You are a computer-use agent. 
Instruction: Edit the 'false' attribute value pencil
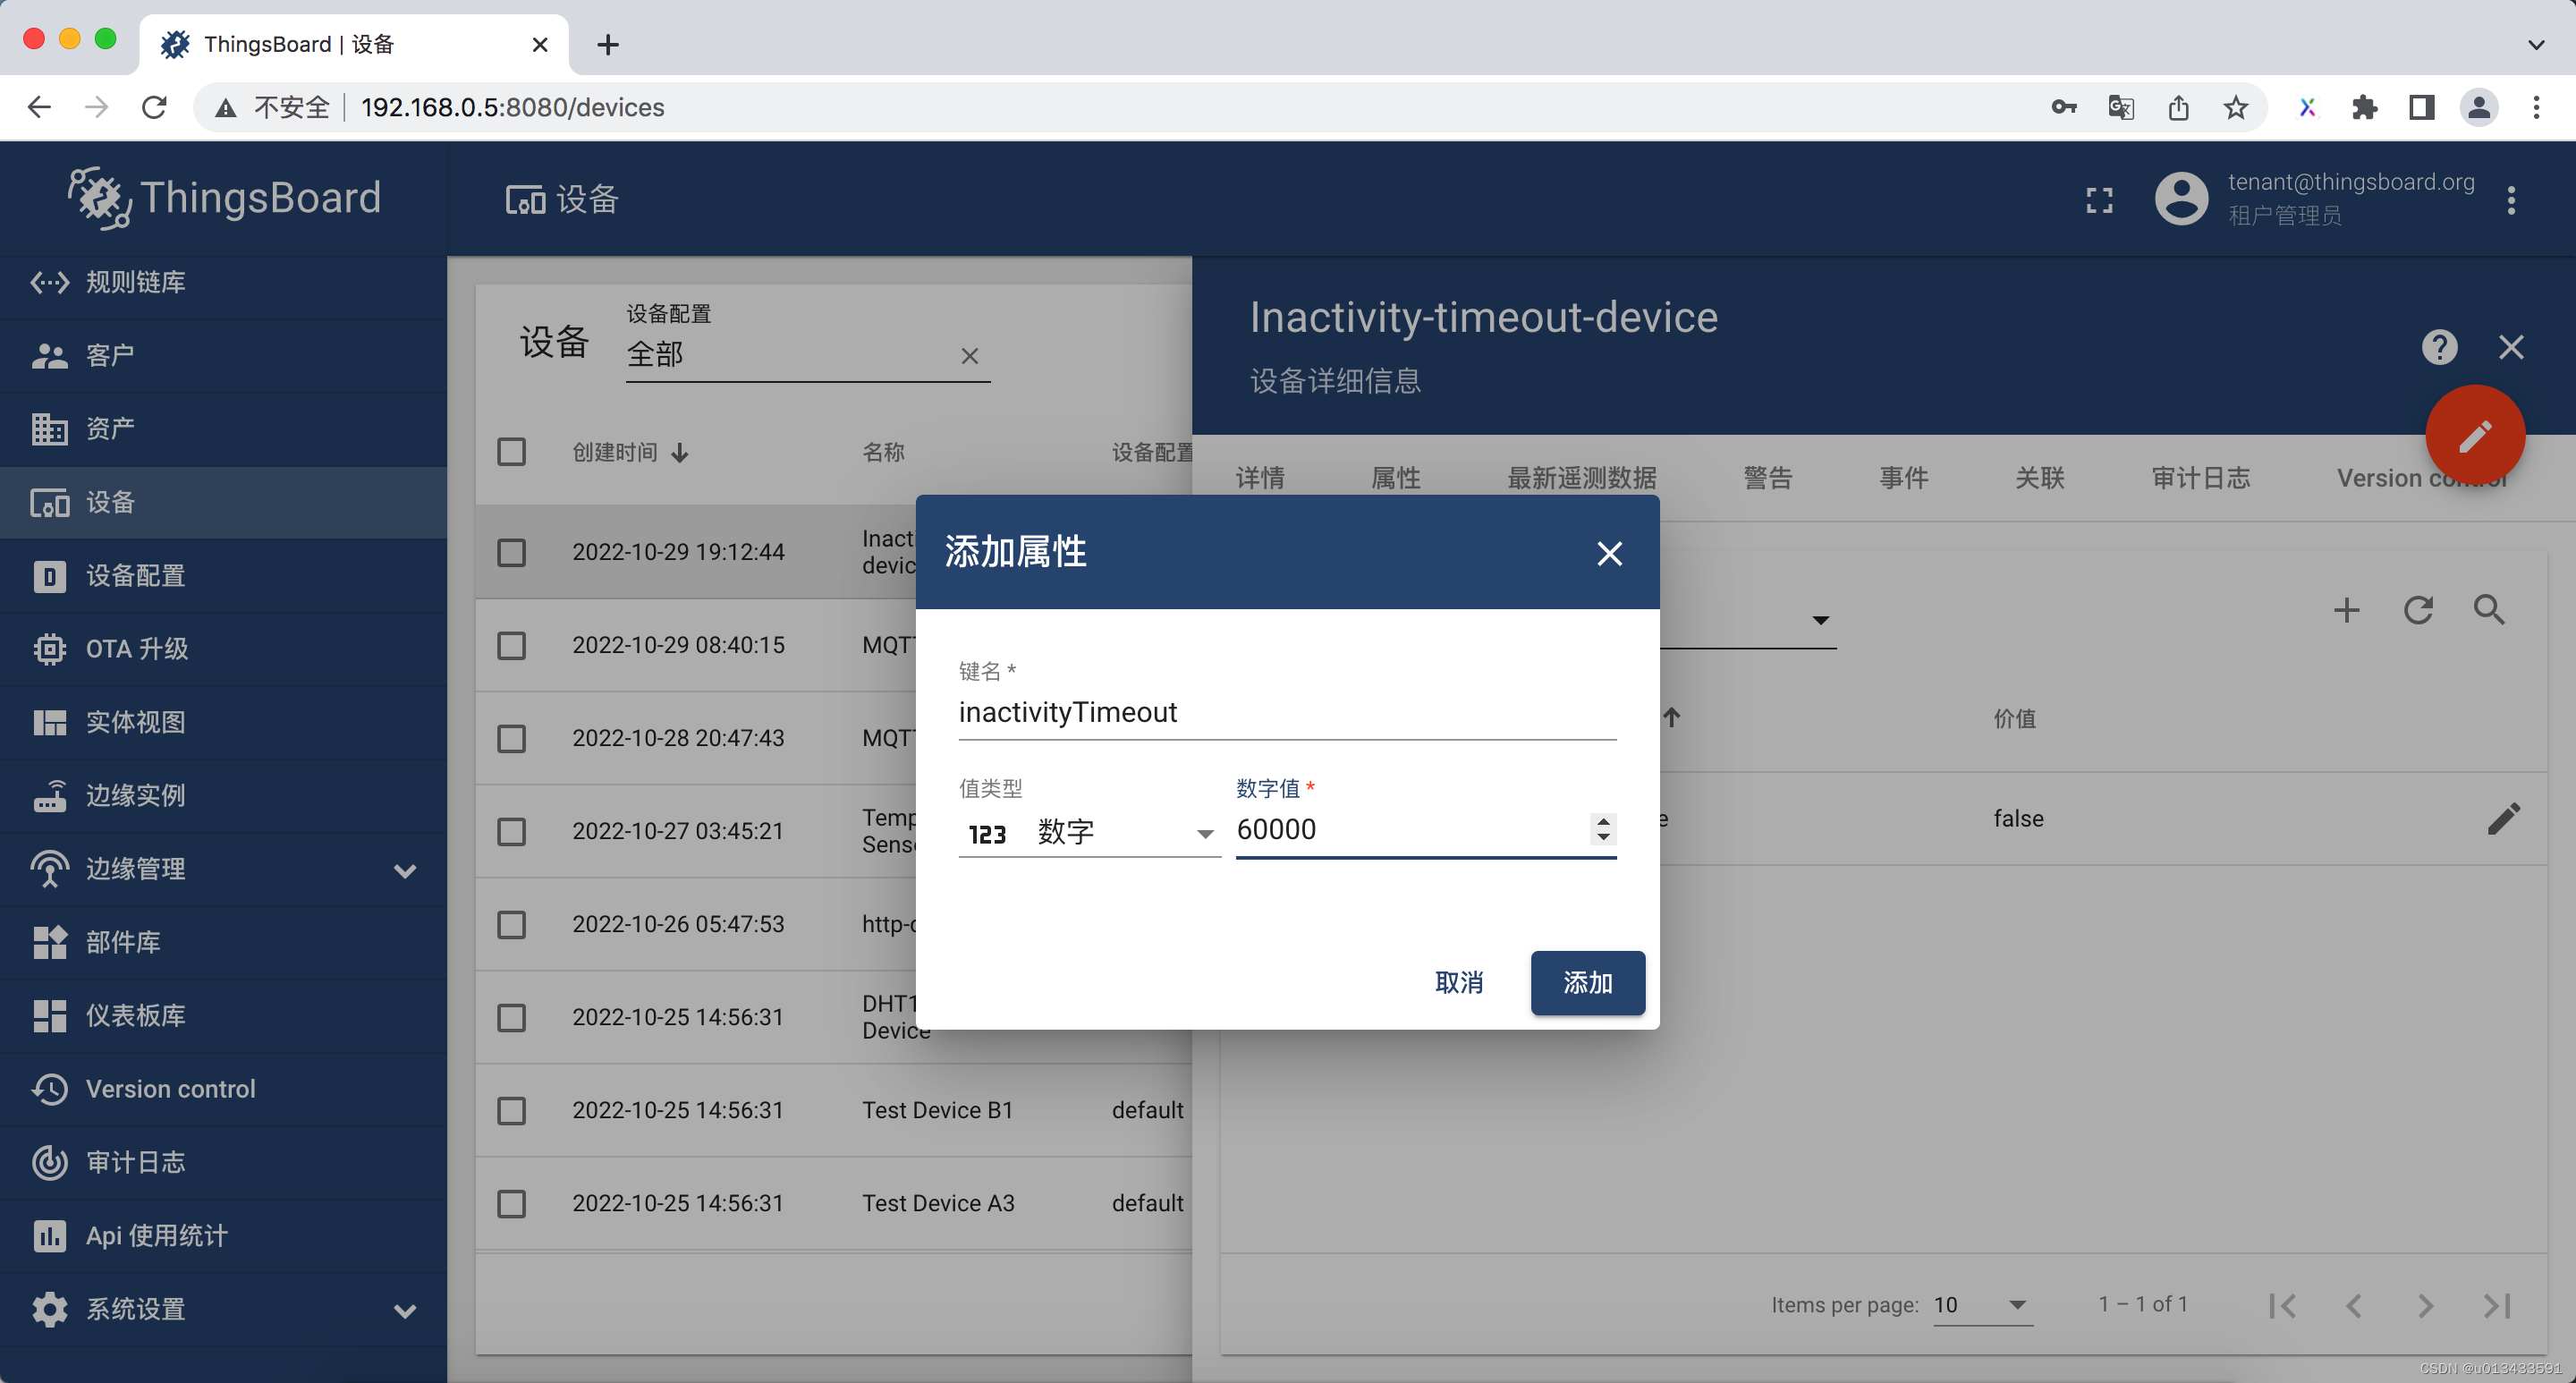pos(2503,818)
